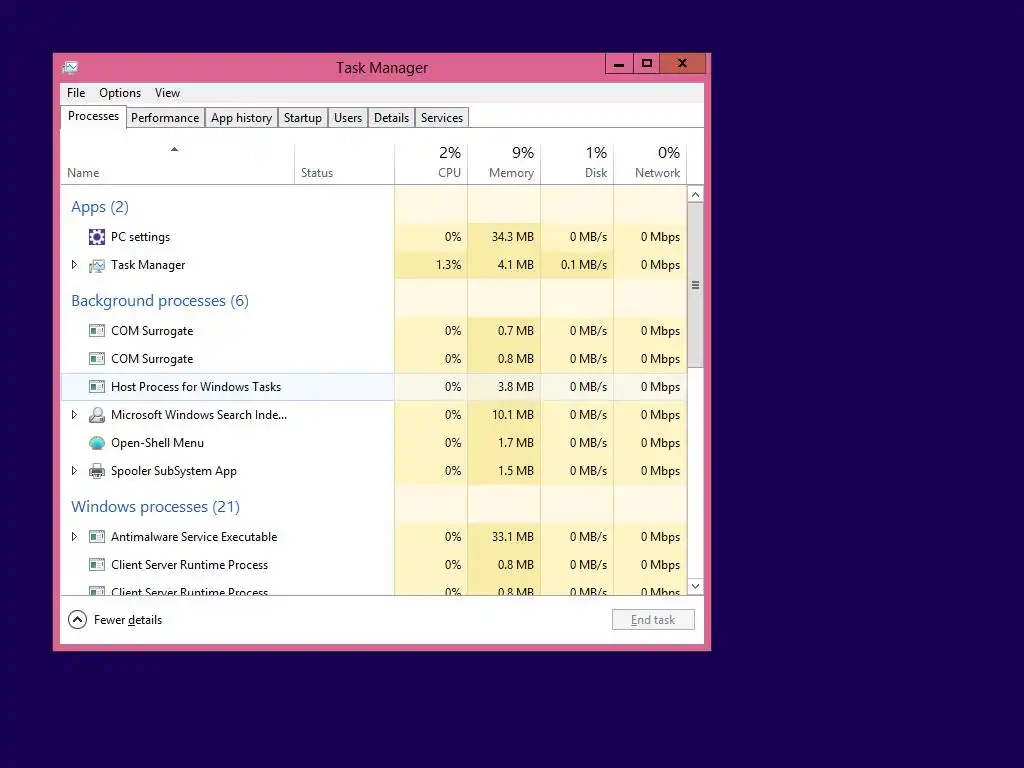The width and height of the screenshot is (1024, 768).
Task: Switch to the Services tab
Action: (x=442, y=118)
